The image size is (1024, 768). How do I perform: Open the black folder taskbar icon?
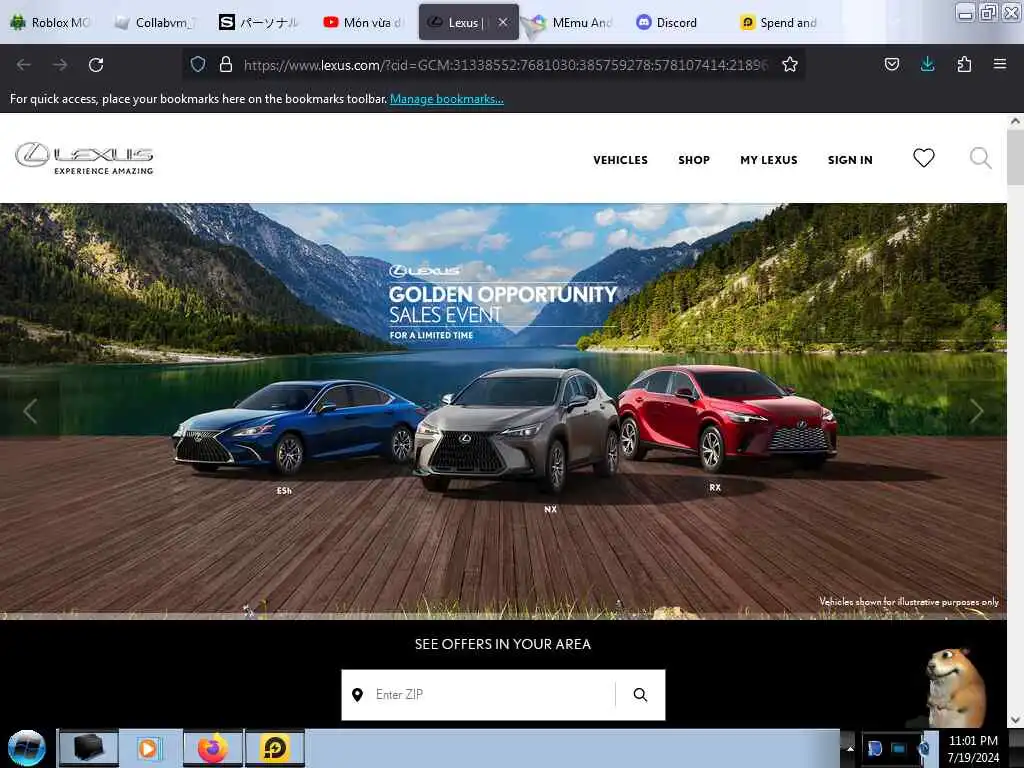pos(89,748)
